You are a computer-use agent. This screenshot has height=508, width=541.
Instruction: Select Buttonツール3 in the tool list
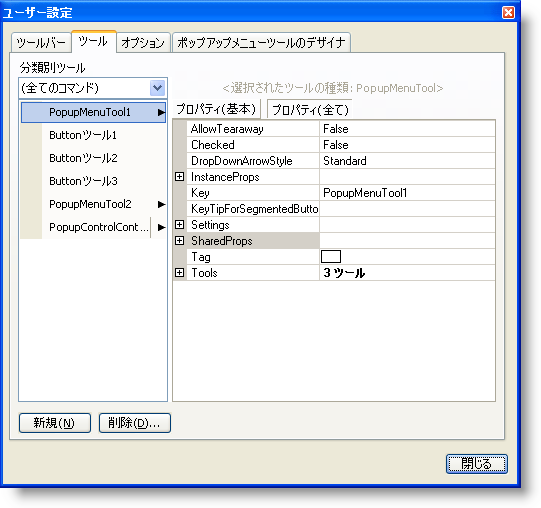(94, 181)
